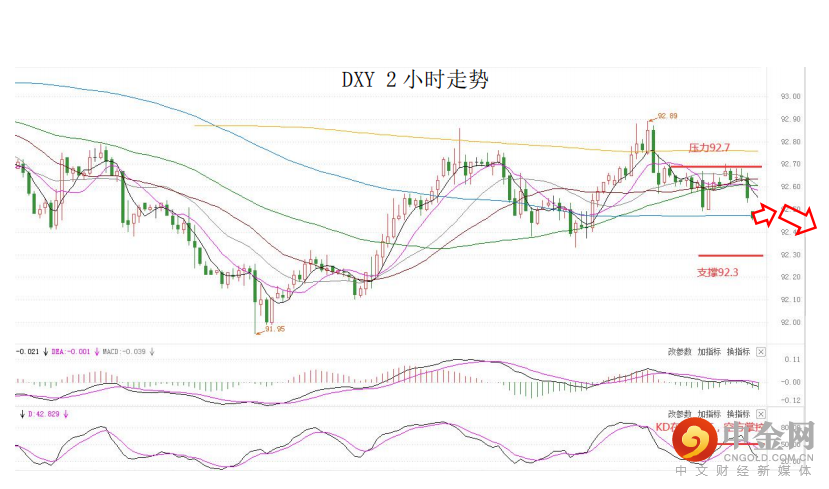This screenshot has width=829, height=489.
Task: Click the -0.12 MACD axis label
Action: pyautogui.click(x=791, y=400)
